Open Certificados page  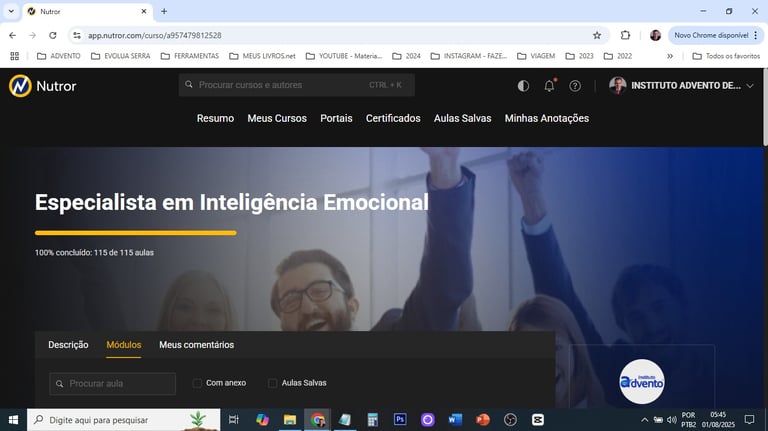[393, 118]
